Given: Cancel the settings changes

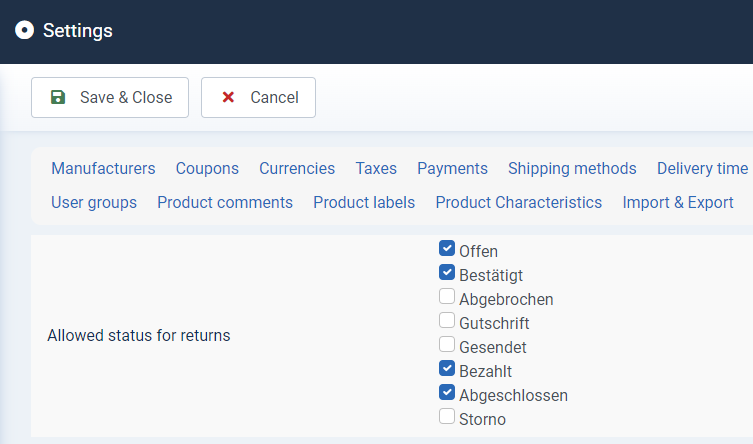Looking at the screenshot, I should [x=258, y=97].
